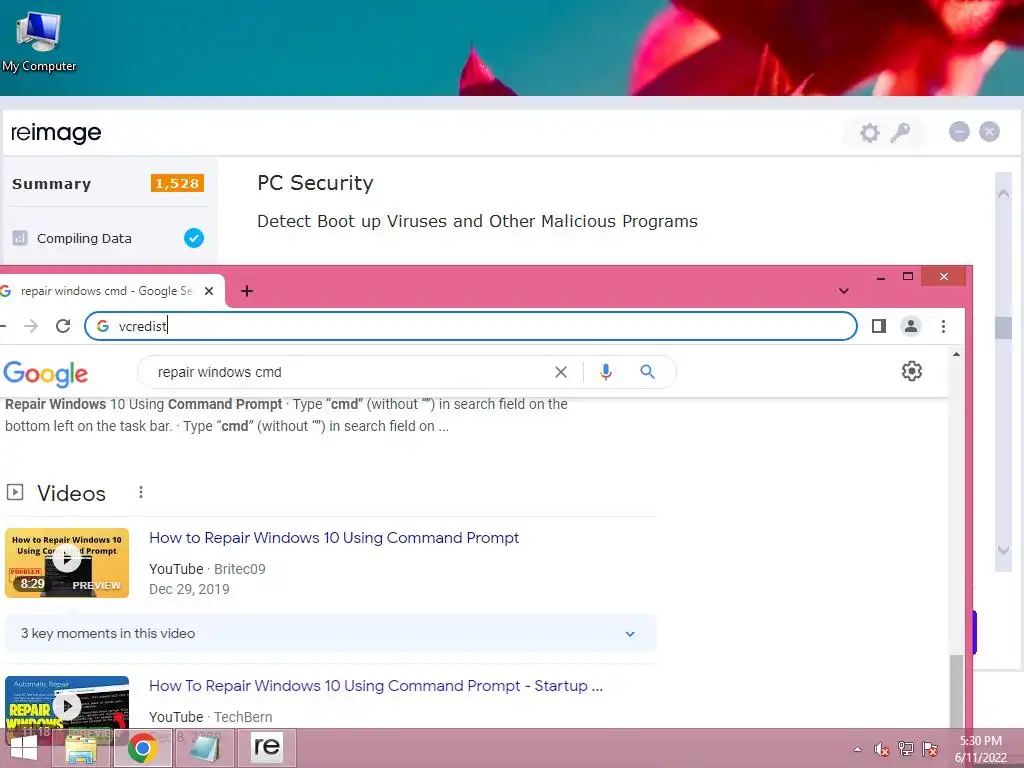The height and width of the screenshot is (768, 1024).
Task: Maximize the Chrome window
Action: [908, 277]
